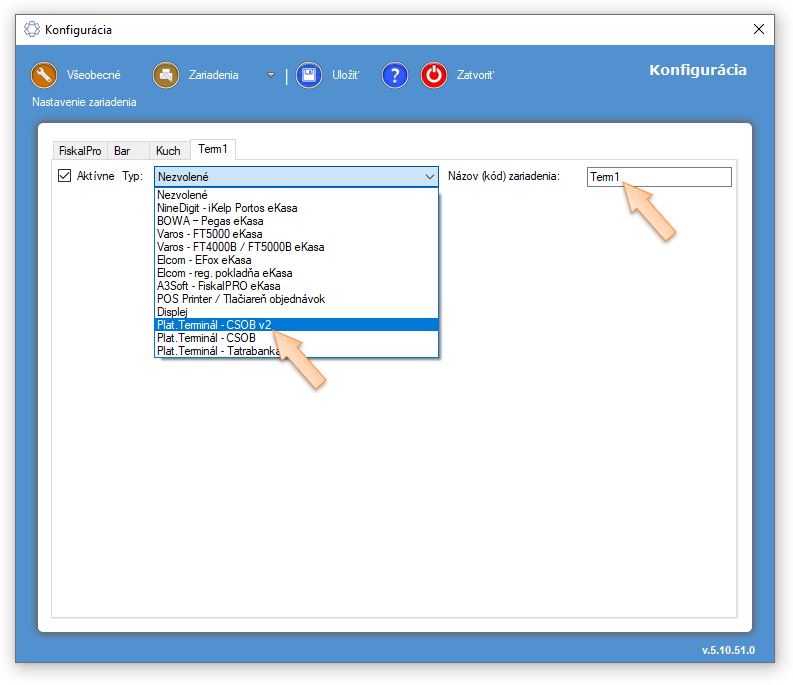
Task: Click the Všeobecné wrench icon
Action: pyautogui.click(x=44, y=76)
